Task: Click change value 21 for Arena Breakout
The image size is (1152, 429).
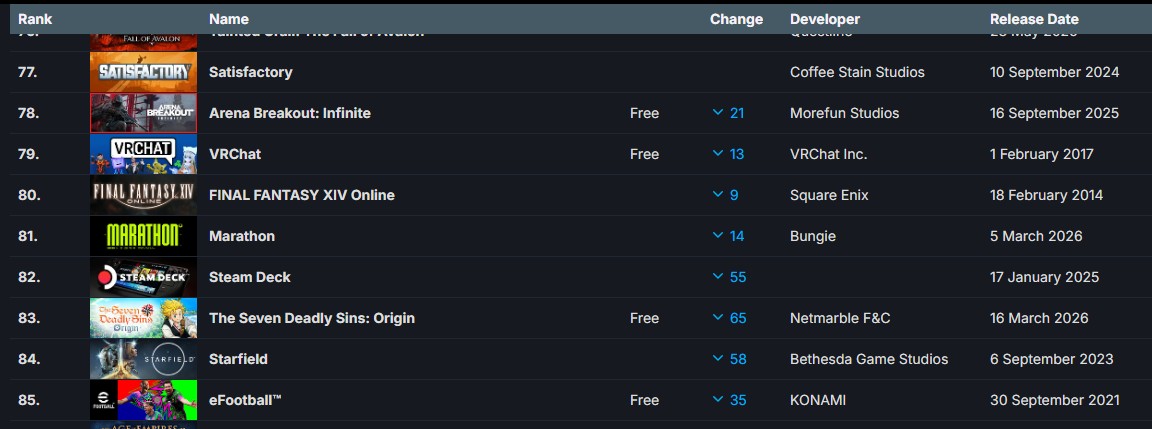Action: 738,113
